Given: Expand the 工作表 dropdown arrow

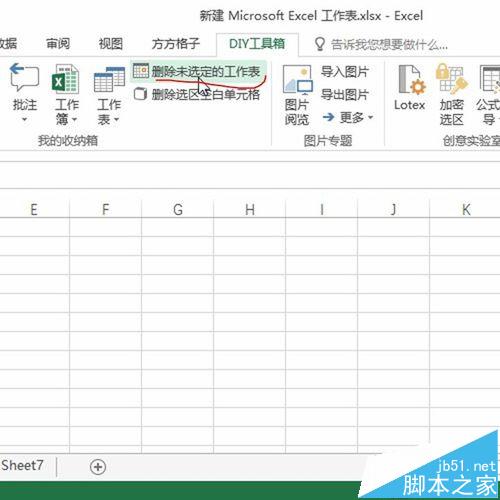Looking at the screenshot, I should (x=116, y=119).
